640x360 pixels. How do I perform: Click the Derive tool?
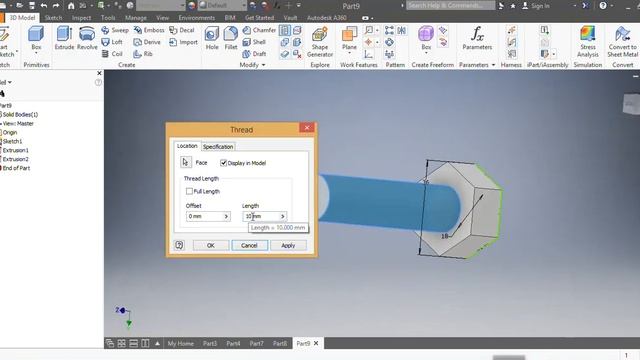(147, 42)
